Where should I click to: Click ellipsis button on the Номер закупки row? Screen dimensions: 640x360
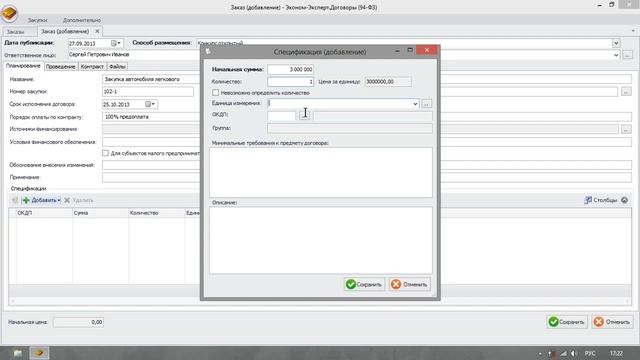click(x=626, y=92)
